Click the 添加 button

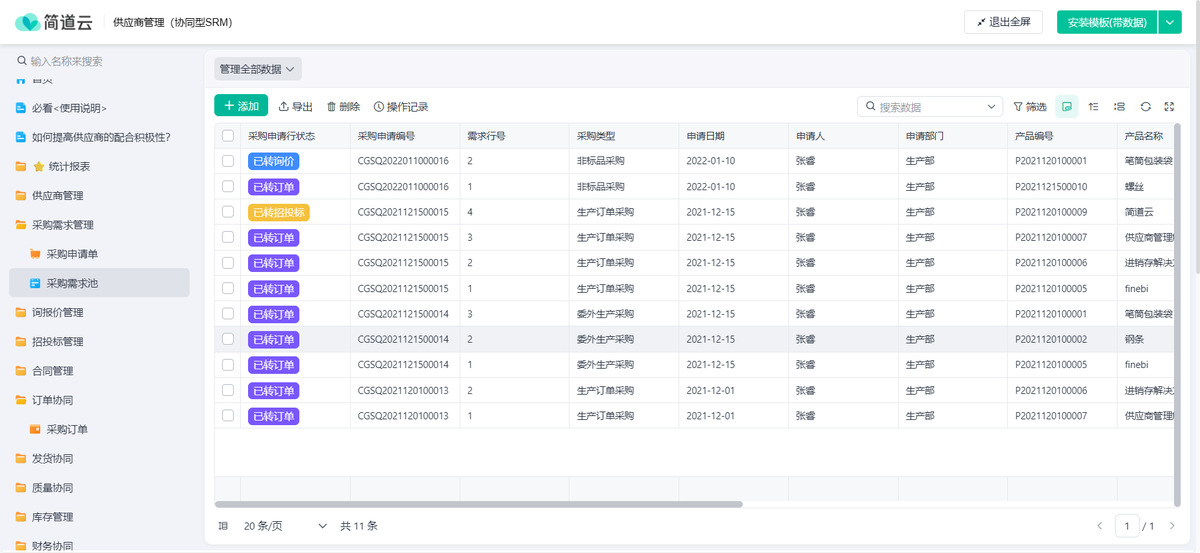pos(241,105)
